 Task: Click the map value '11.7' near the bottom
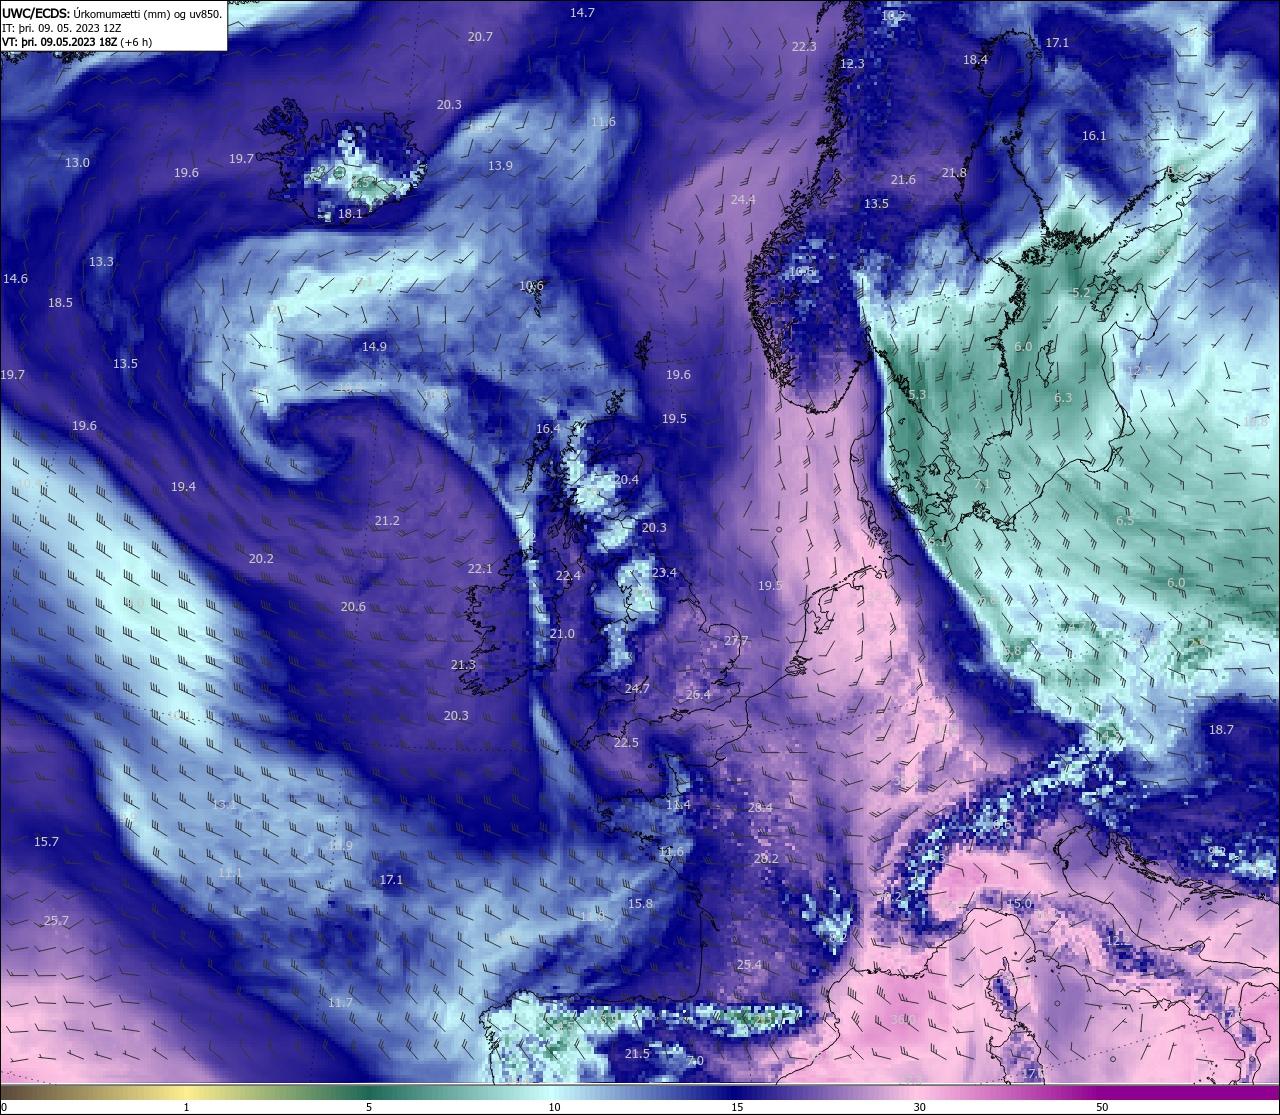[x=340, y=1003]
